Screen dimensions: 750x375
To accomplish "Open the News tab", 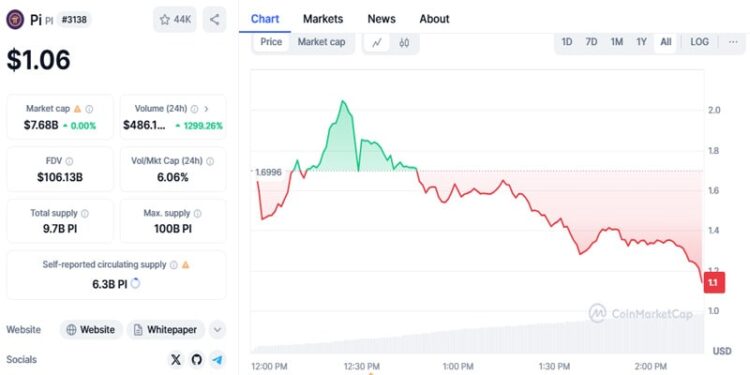I will coord(381,19).
